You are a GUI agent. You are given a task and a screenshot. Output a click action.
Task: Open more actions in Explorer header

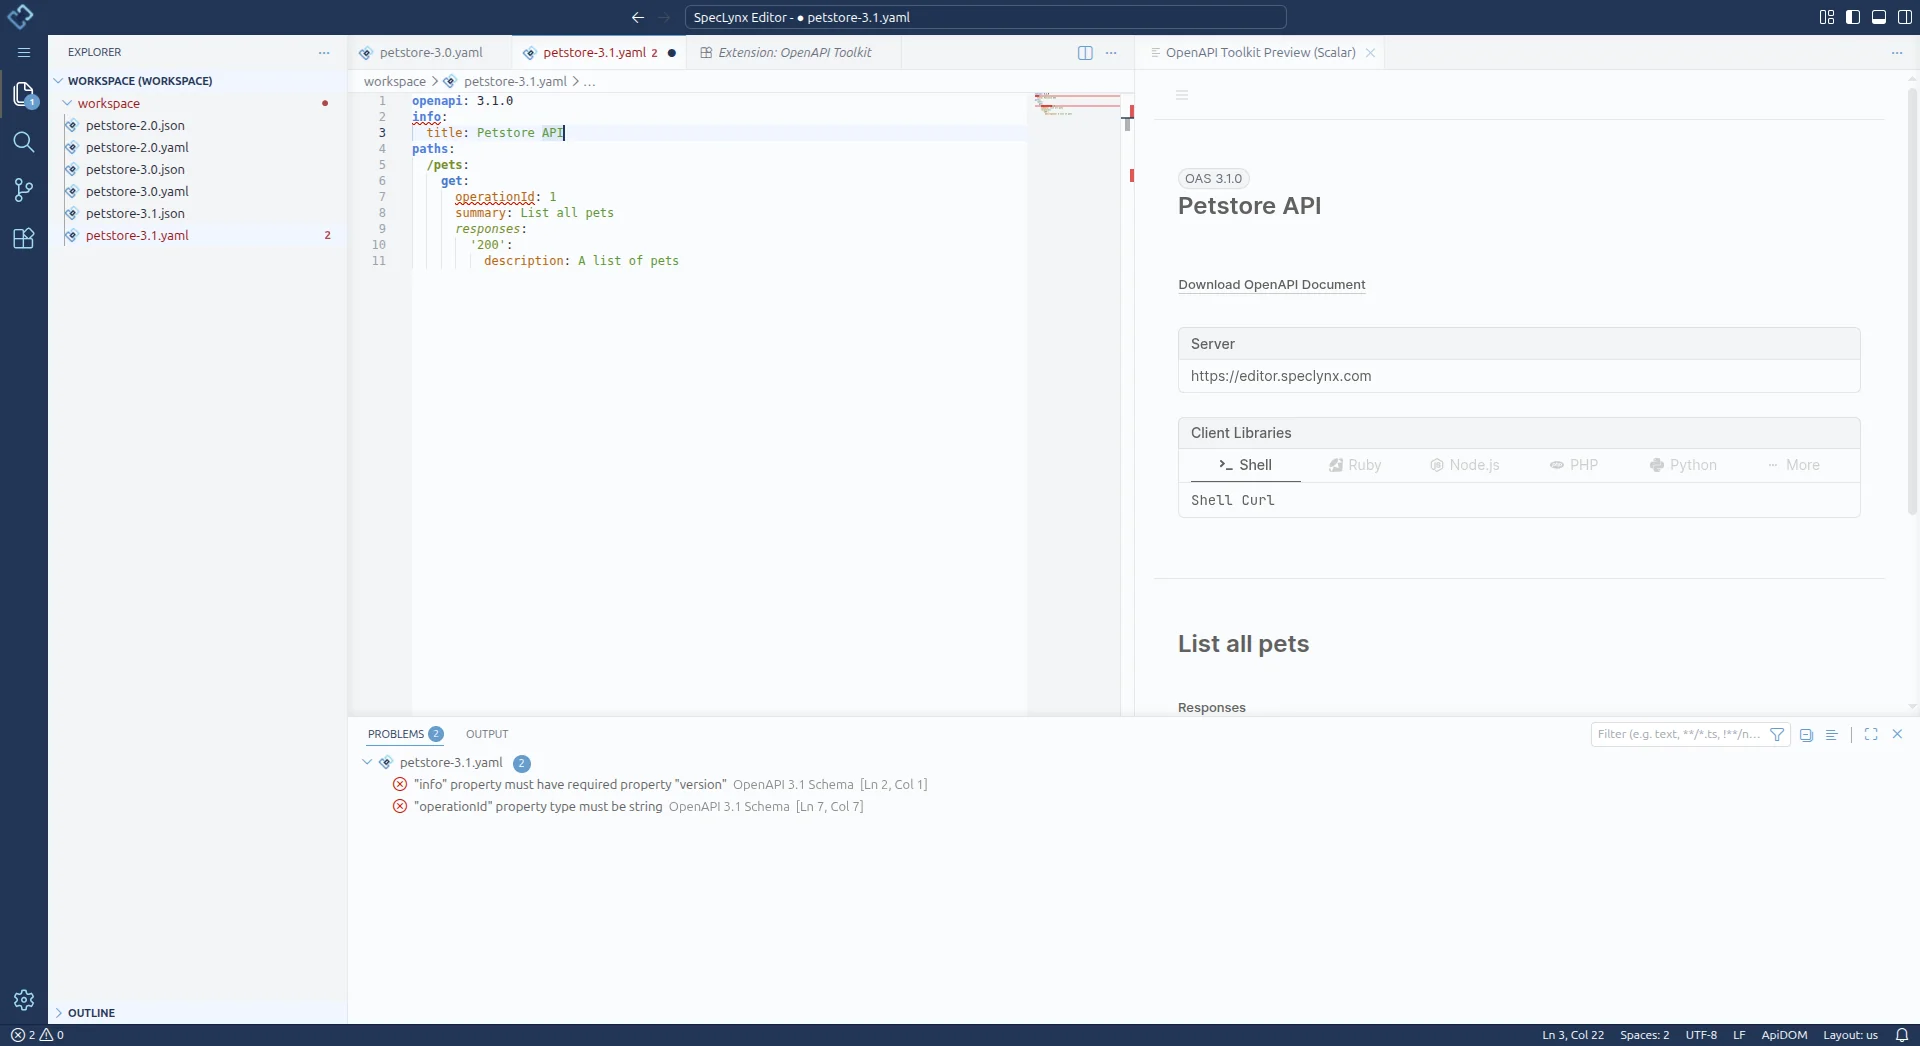pos(324,53)
